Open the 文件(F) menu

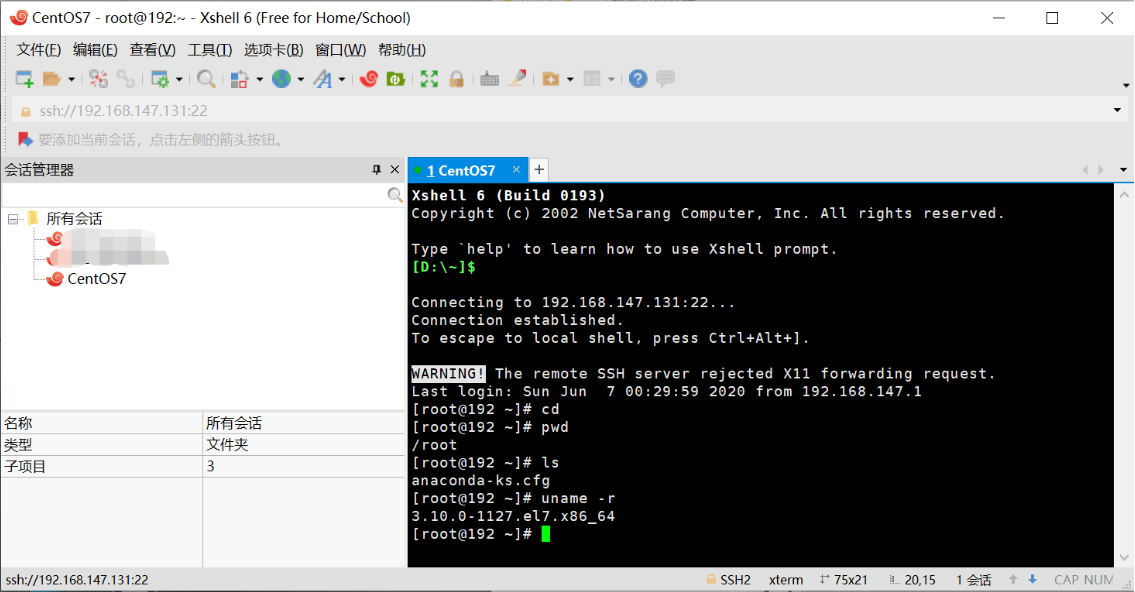pos(39,50)
